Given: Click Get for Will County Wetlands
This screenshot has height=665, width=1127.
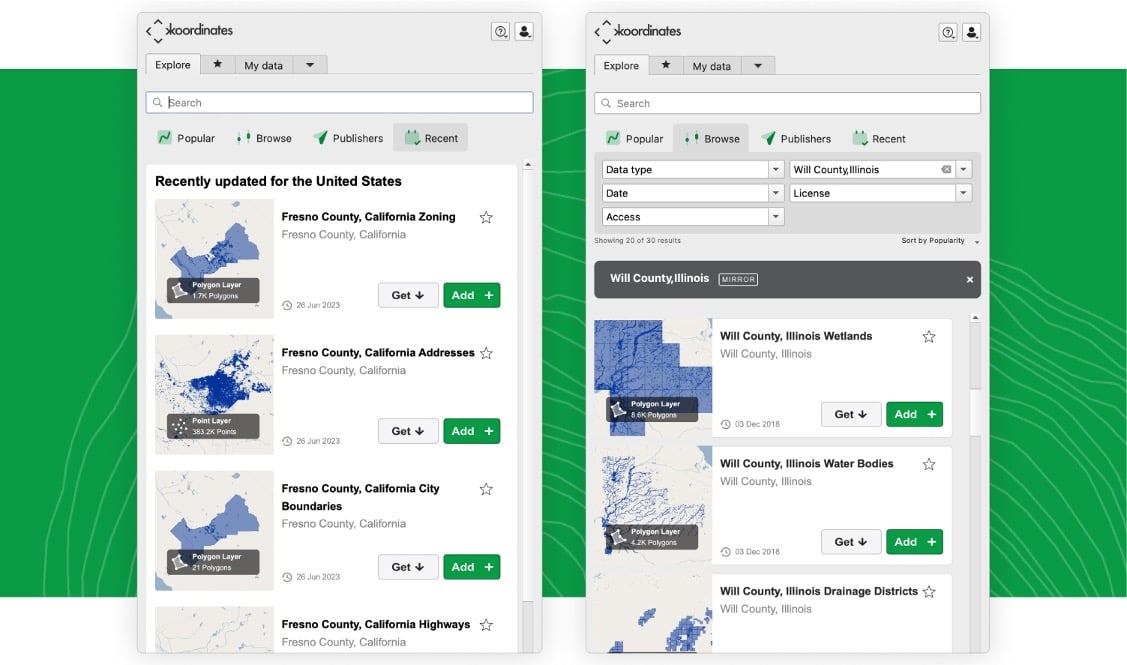Looking at the screenshot, I should pos(851,414).
